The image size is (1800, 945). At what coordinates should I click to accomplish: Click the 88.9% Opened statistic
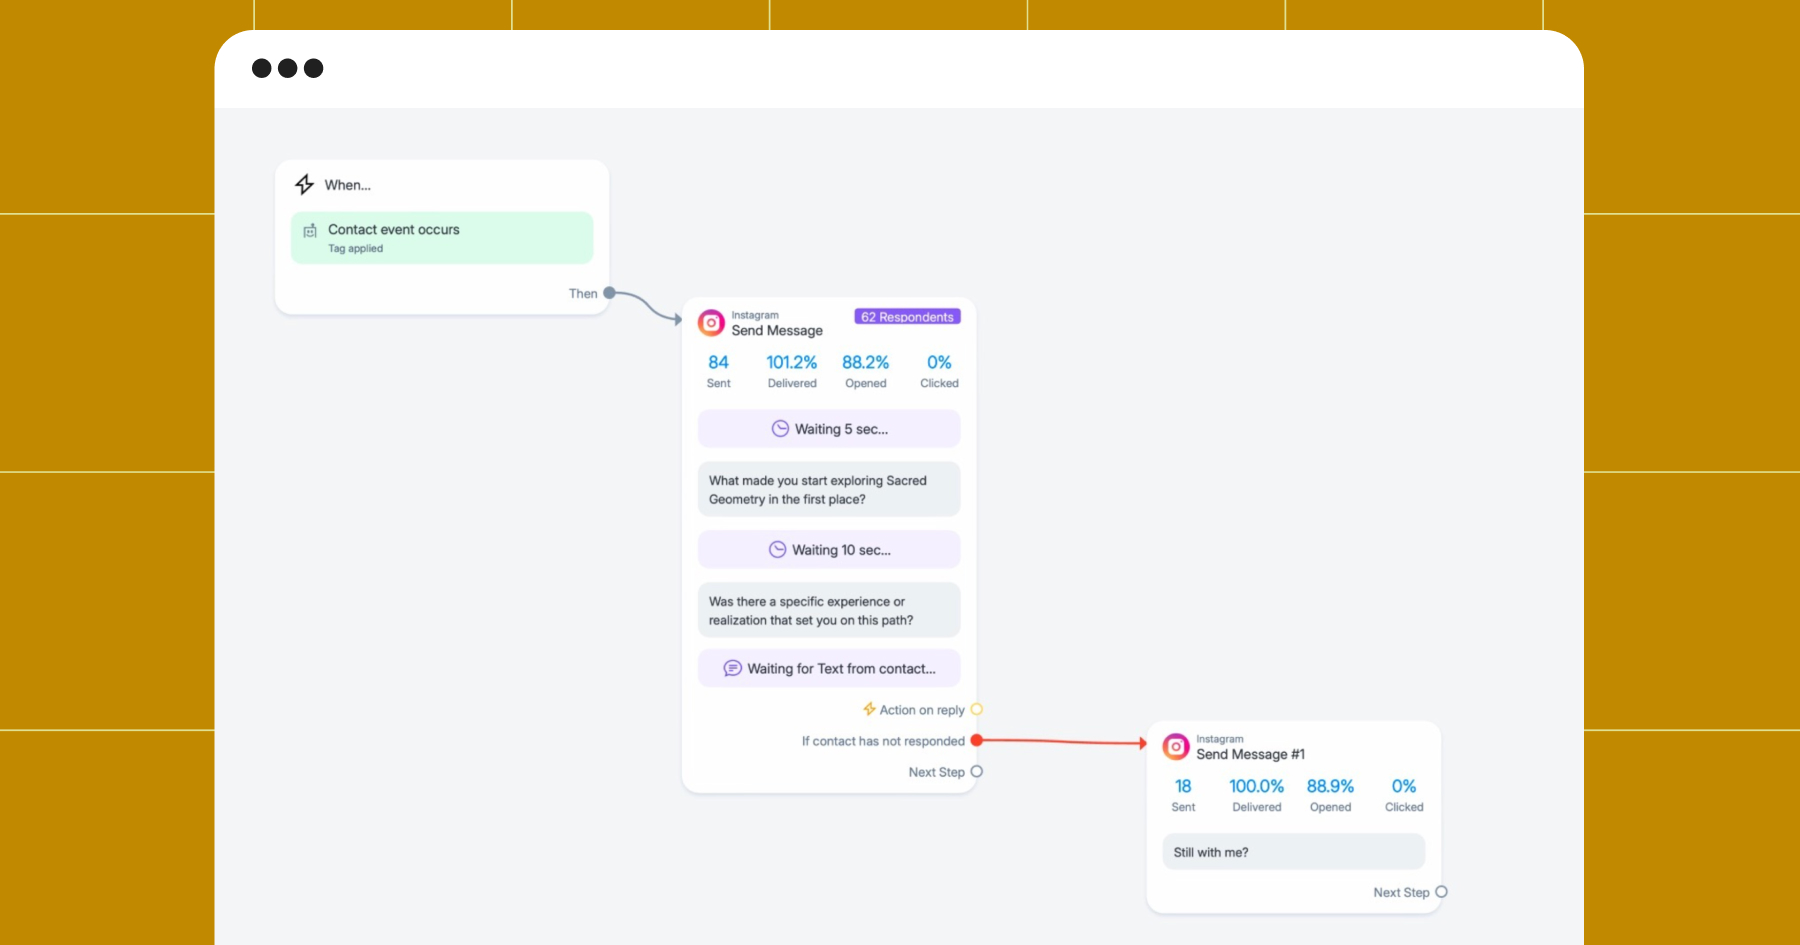1330,795
